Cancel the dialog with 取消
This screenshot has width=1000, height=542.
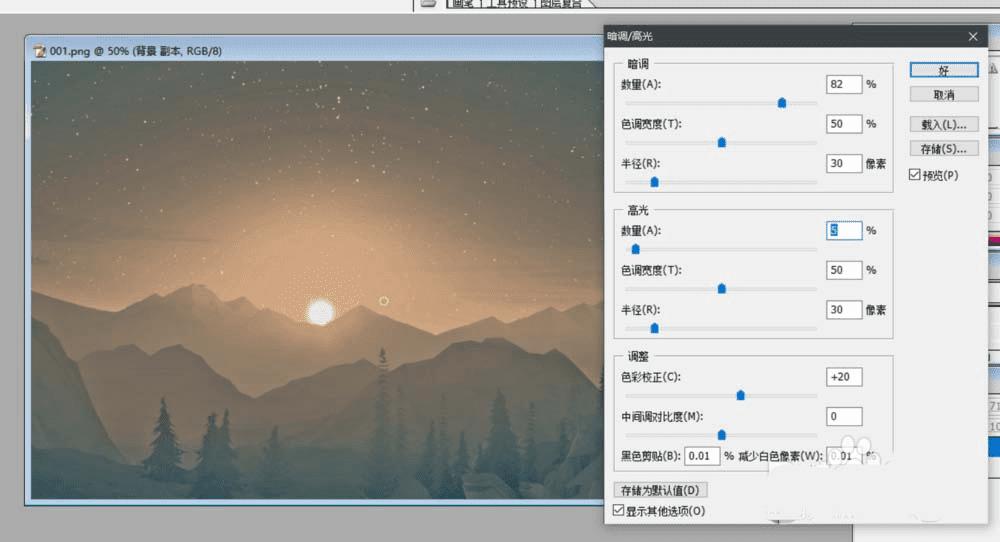coord(944,95)
